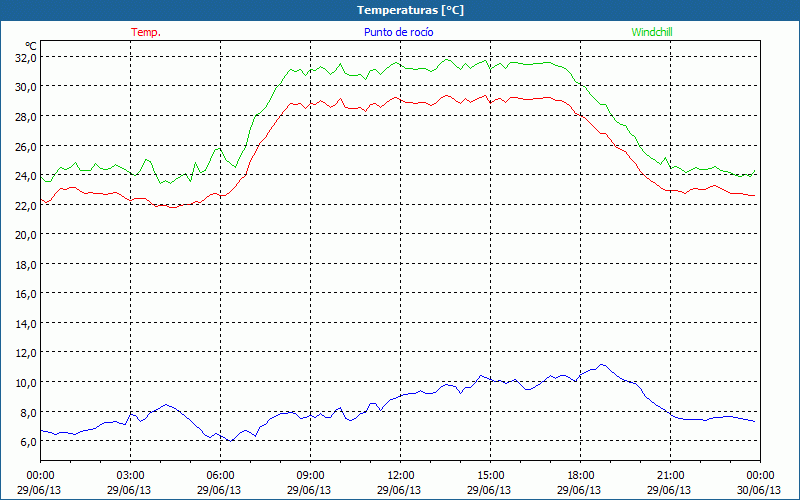800x500 pixels.
Task: Click the 09:00 time axis label
Action: [x=310, y=476]
